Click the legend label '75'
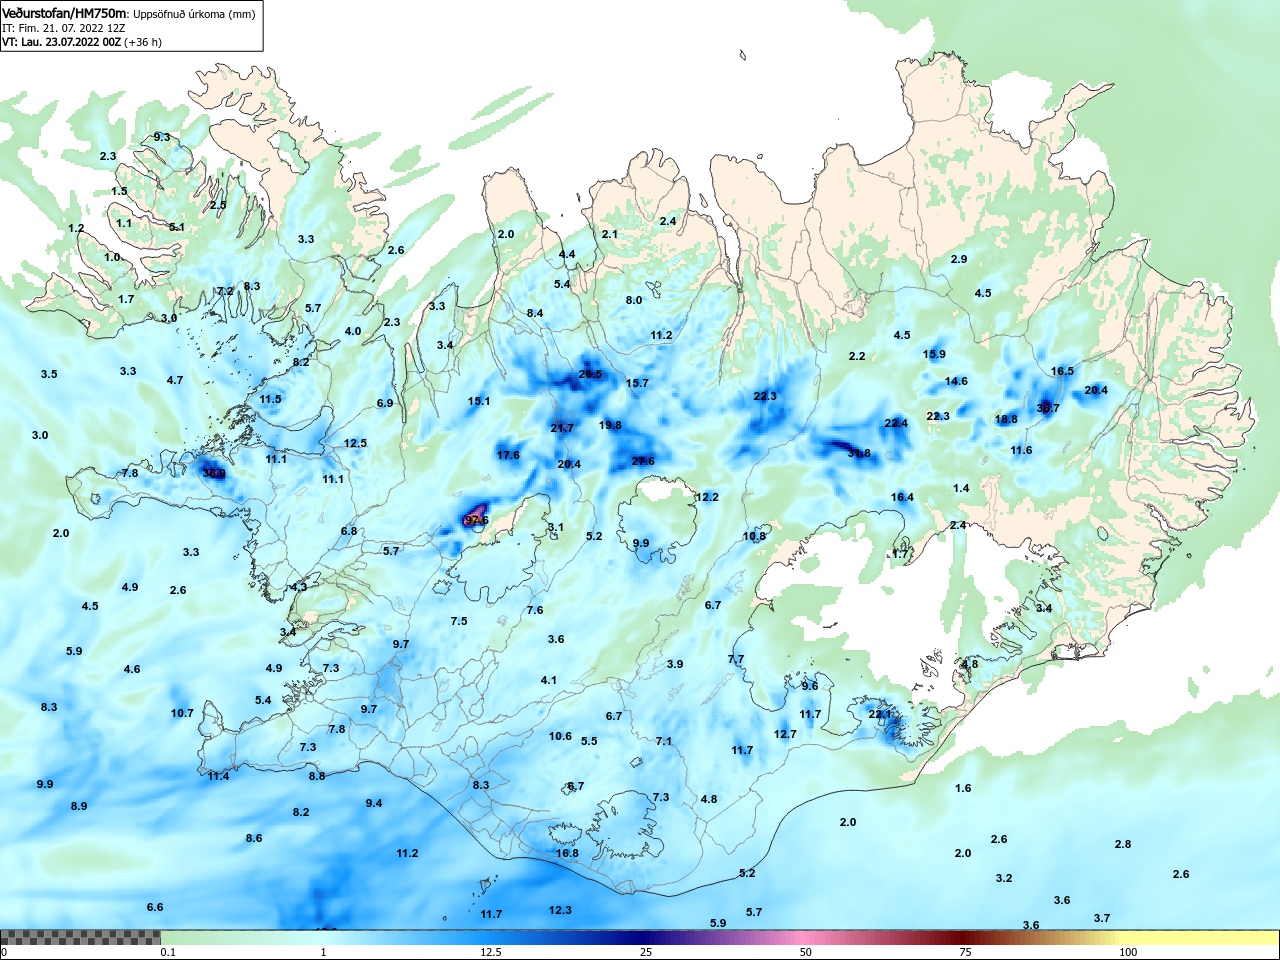Image resolution: width=1280 pixels, height=960 pixels. (965, 952)
